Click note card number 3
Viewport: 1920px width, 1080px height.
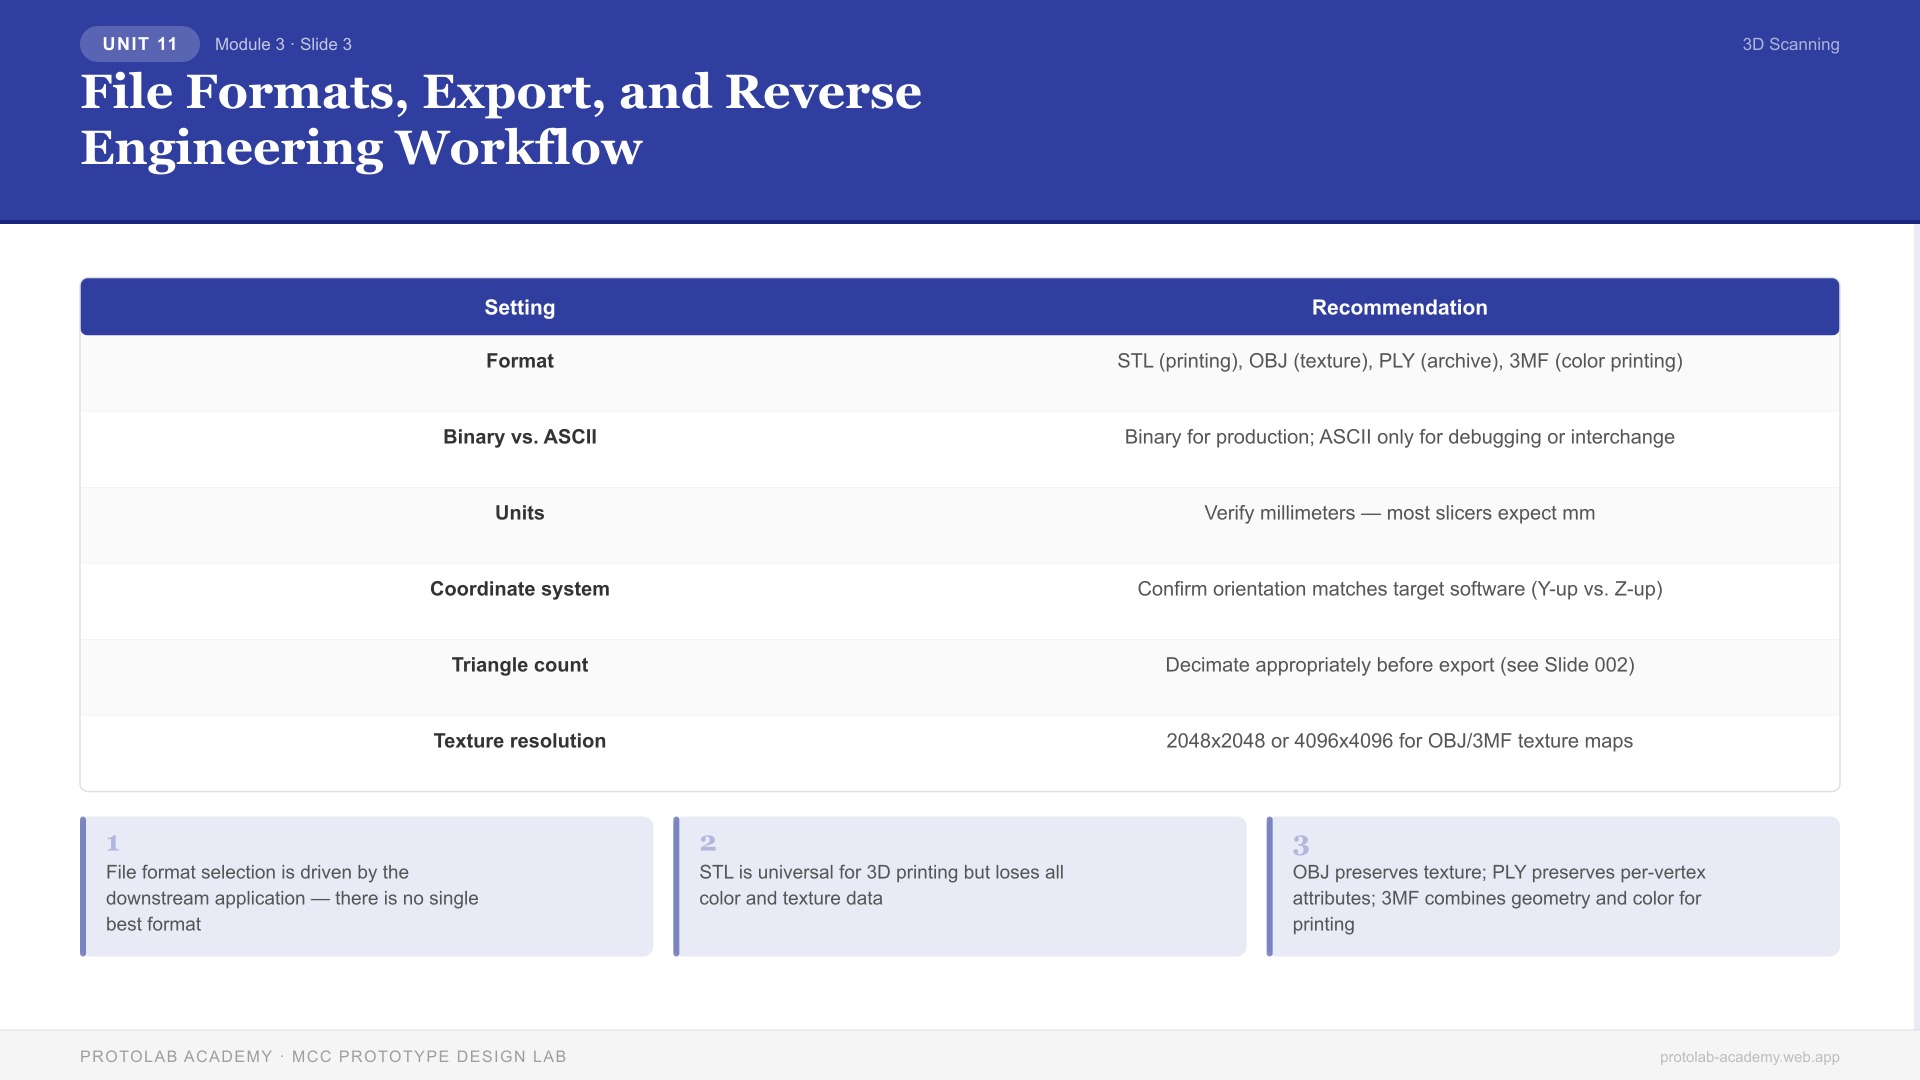(x=1553, y=886)
